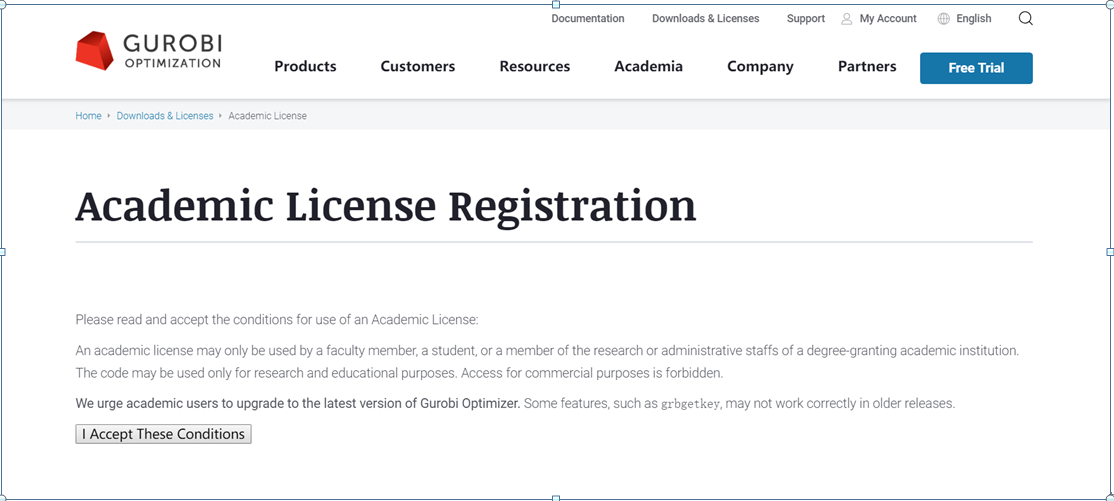Click the grbgetkey code text

pos(691,404)
